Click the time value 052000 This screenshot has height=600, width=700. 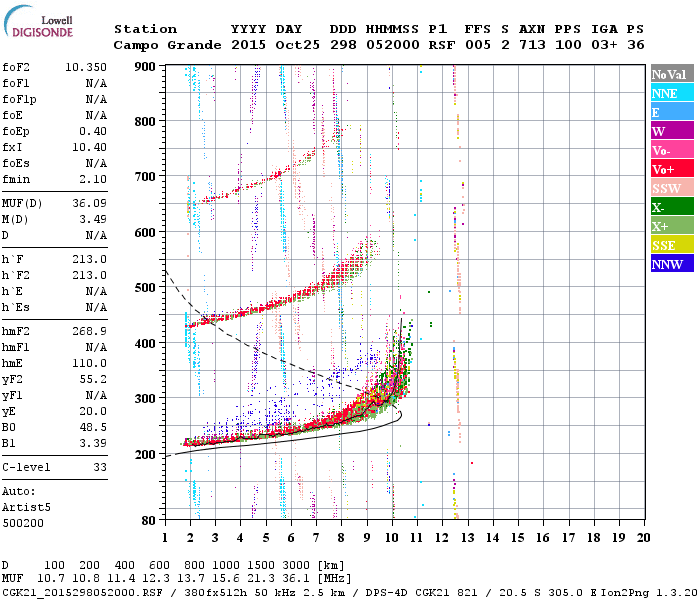392,45
